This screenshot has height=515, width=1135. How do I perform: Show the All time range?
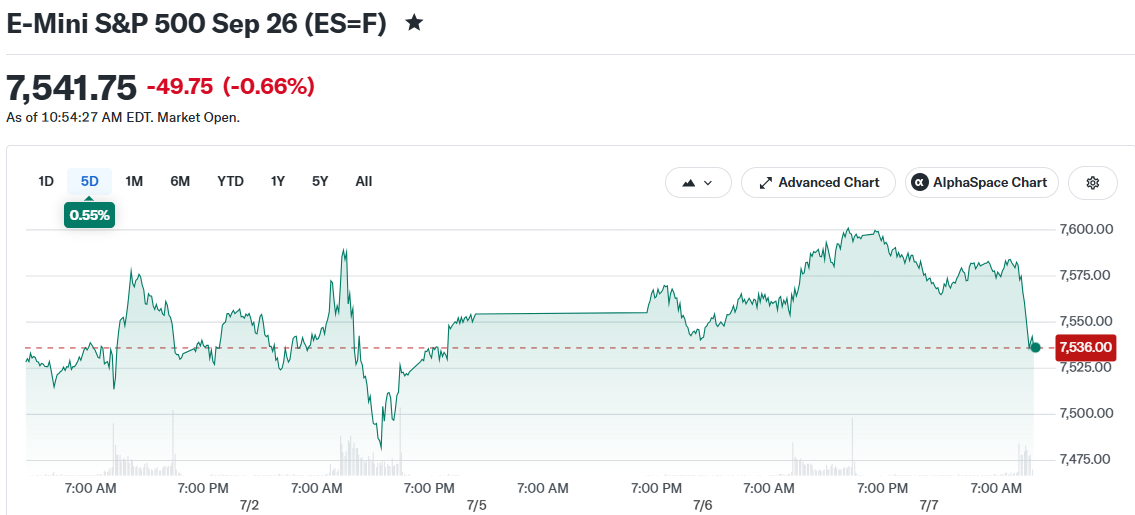coord(364,181)
